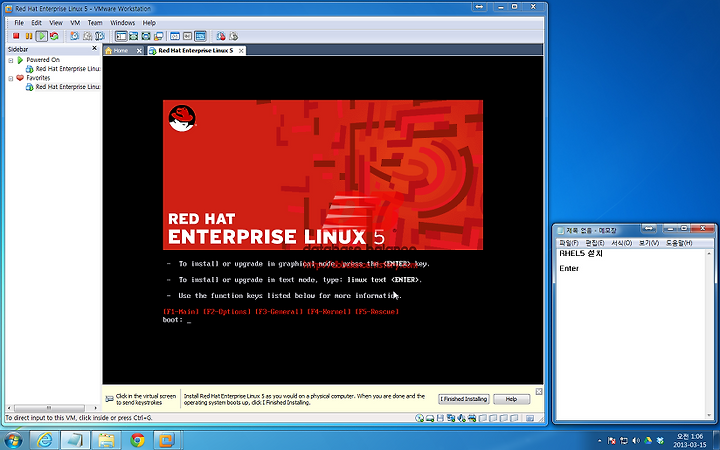Click the Take Snapshot toolbar icon
Screen dimensions: 720x450
click(x=74, y=36)
